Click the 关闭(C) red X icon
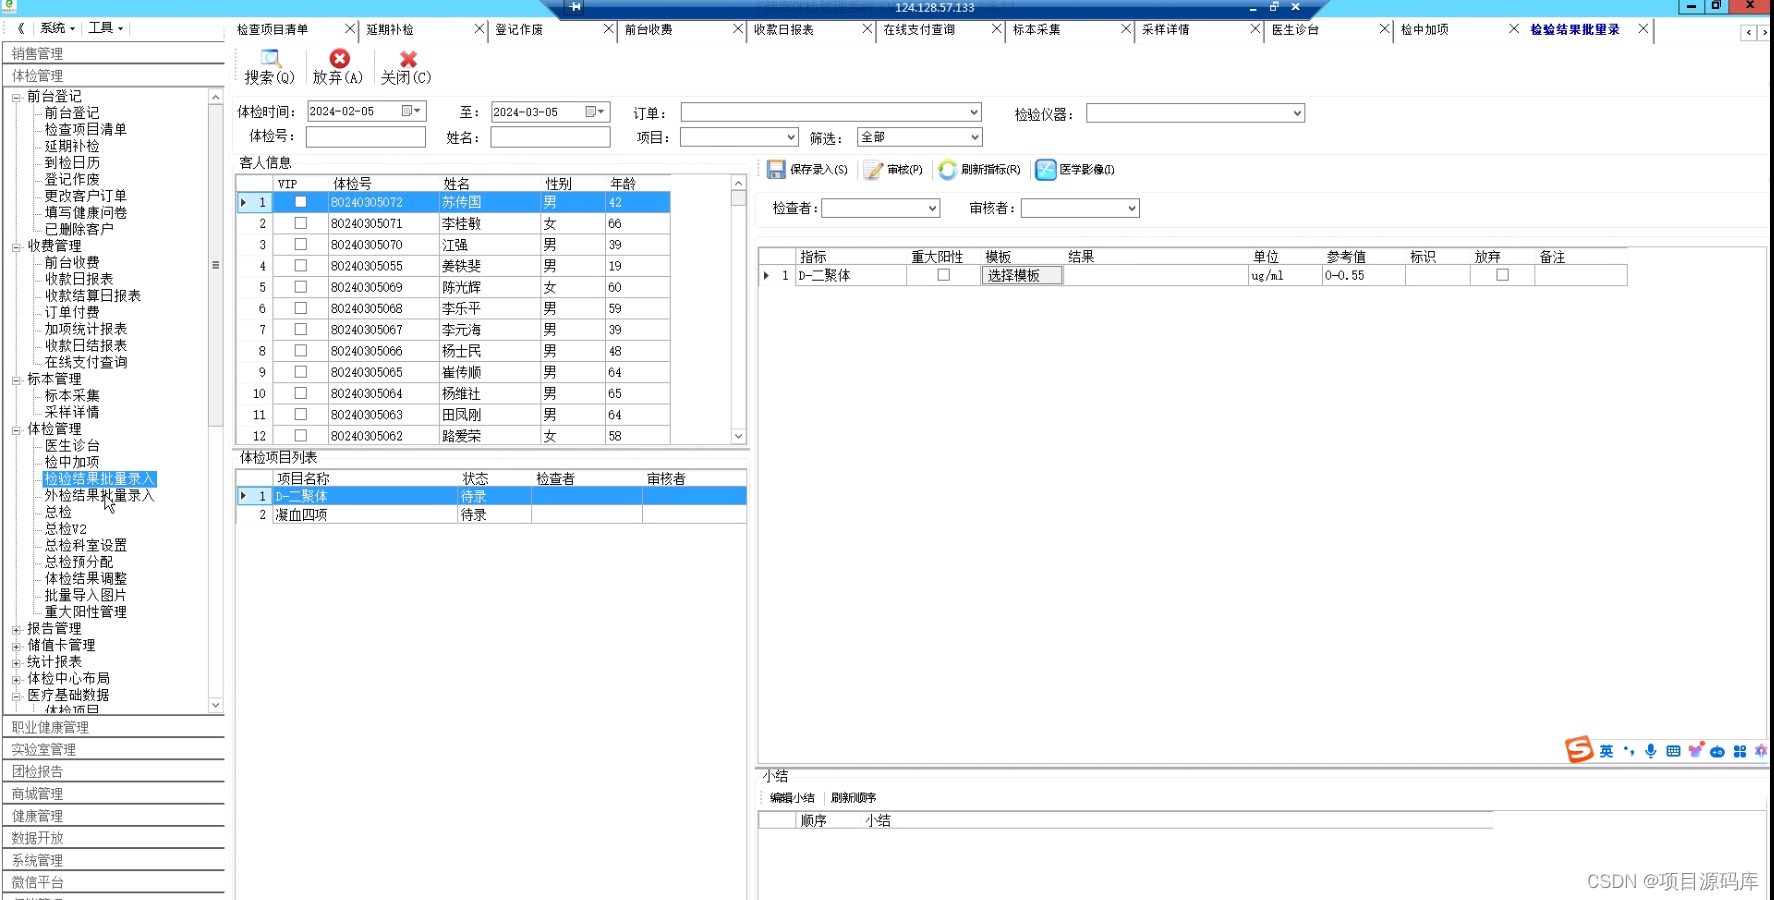The image size is (1774, 900). click(x=408, y=59)
